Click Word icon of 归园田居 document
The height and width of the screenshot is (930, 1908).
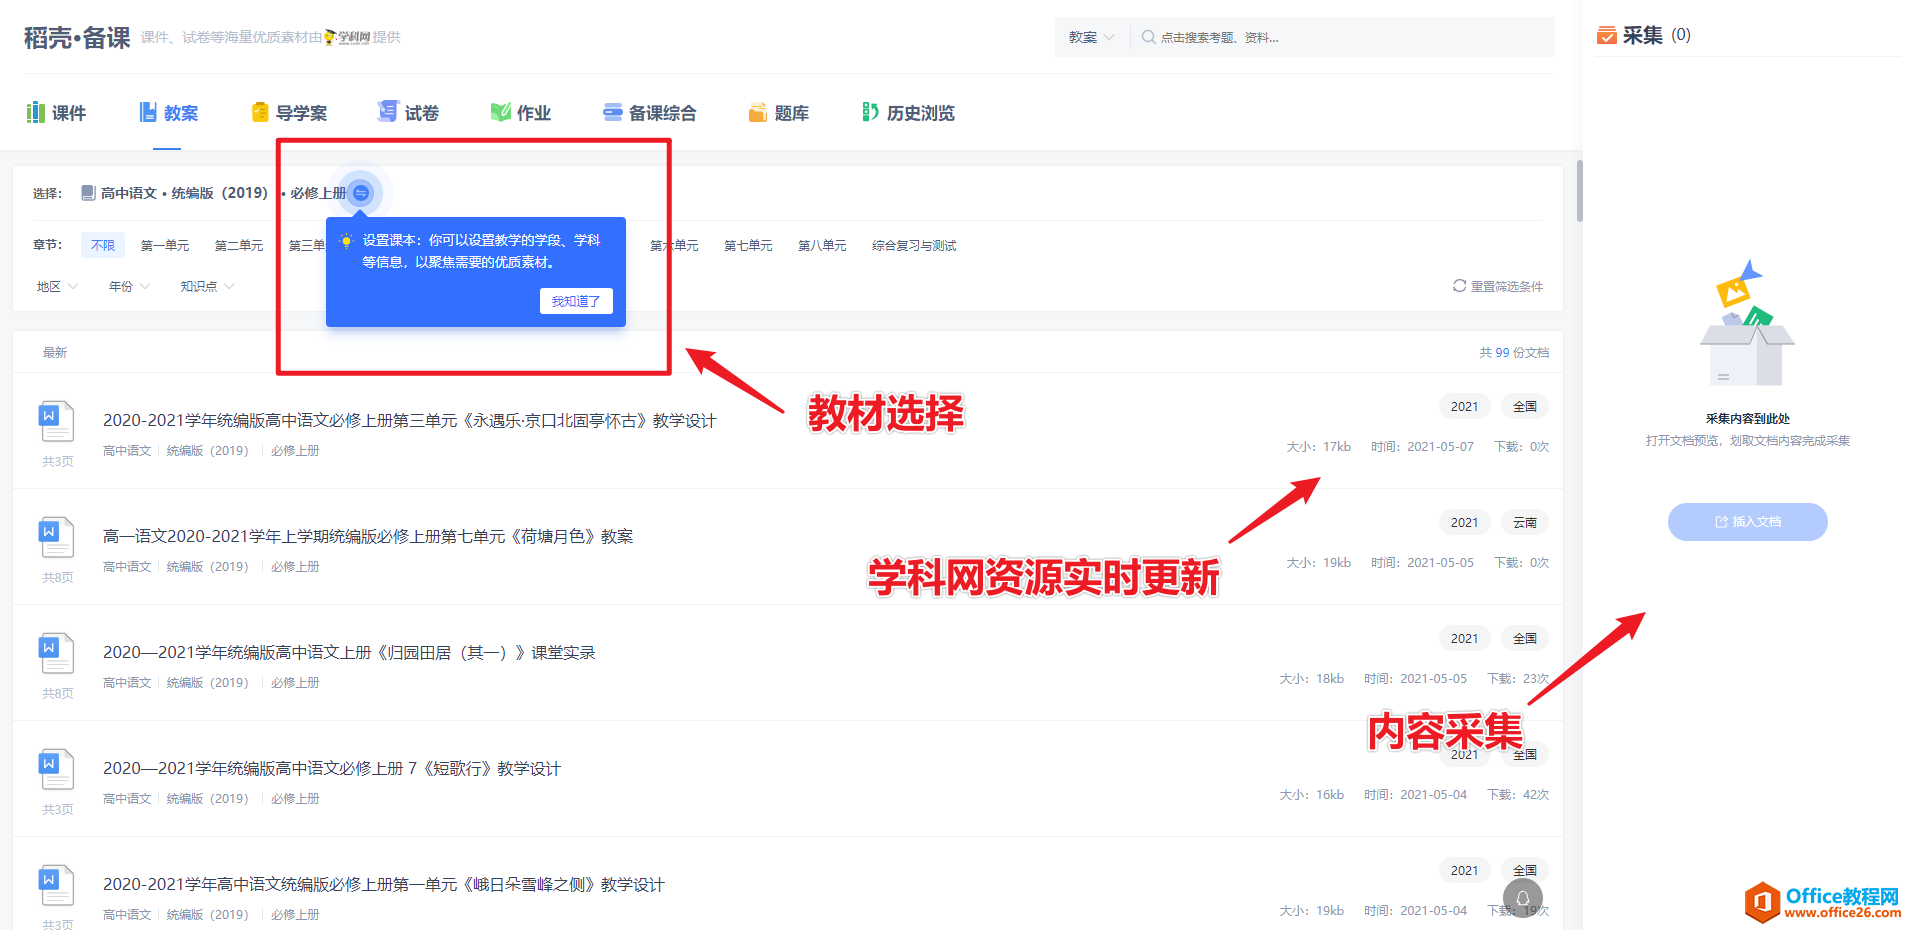(56, 653)
